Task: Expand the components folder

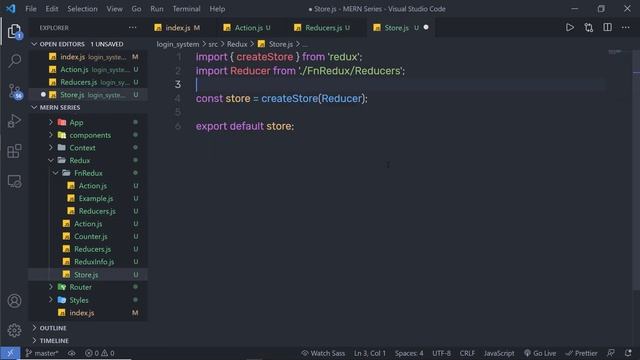Action: tap(51, 135)
